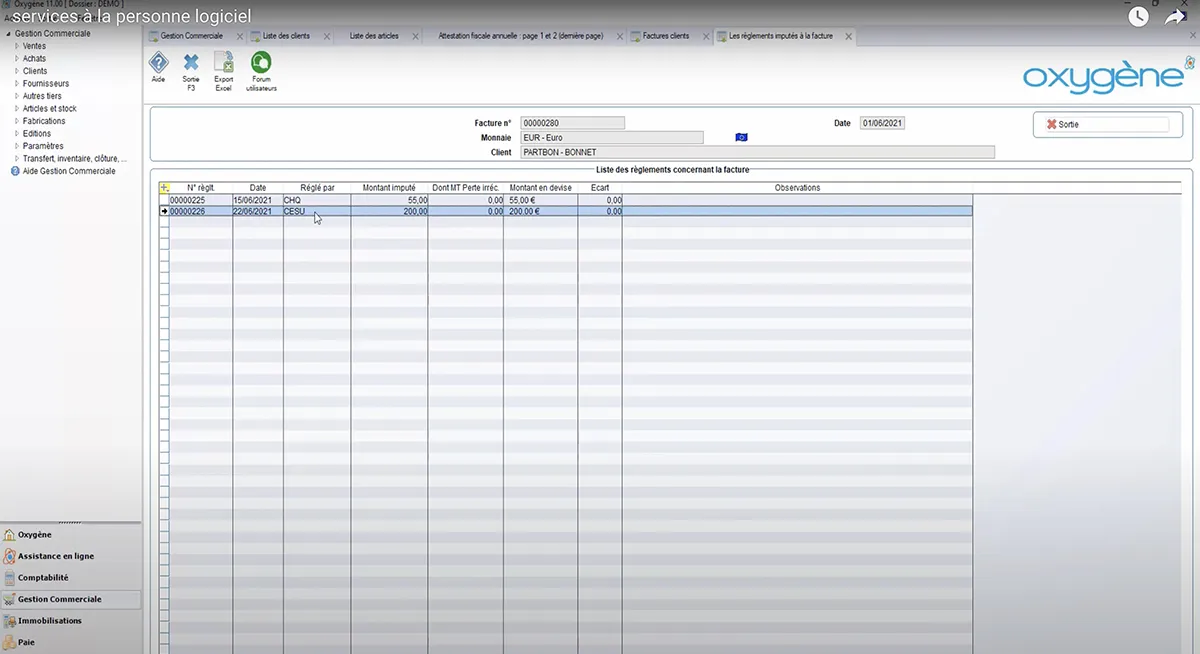Expand the Clients tree node

(x=17, y=71)
